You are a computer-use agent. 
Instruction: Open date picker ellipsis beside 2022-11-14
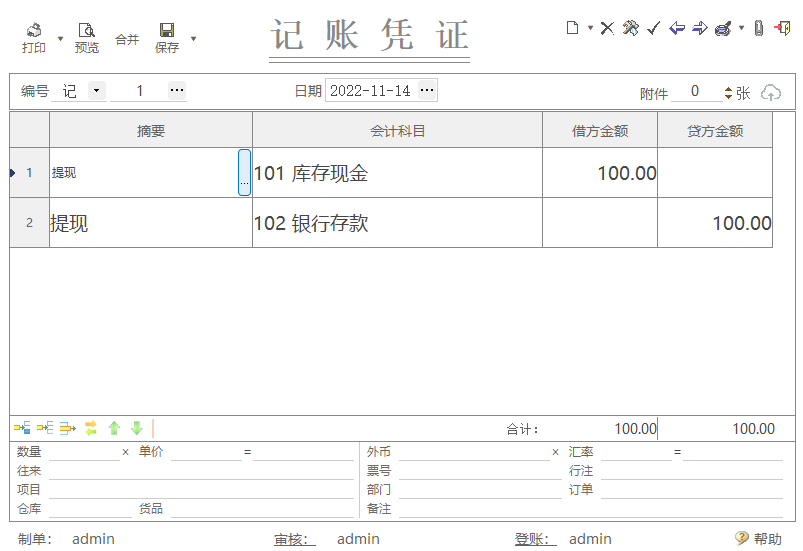(427, 91)
